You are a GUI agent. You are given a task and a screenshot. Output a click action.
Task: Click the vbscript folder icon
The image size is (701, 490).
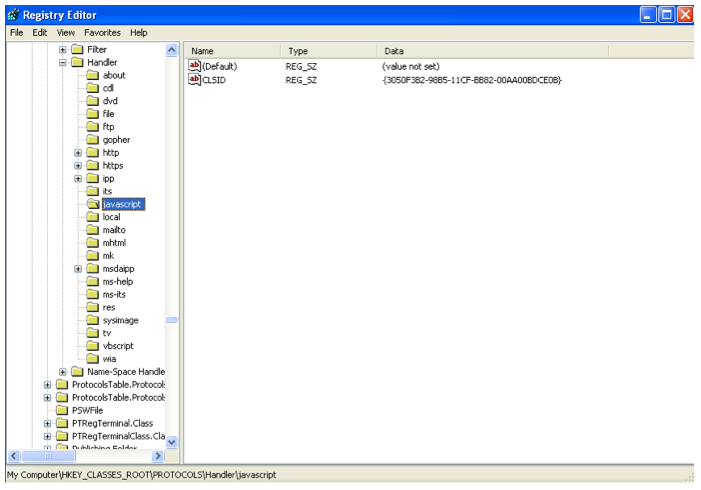pos(93,346)
